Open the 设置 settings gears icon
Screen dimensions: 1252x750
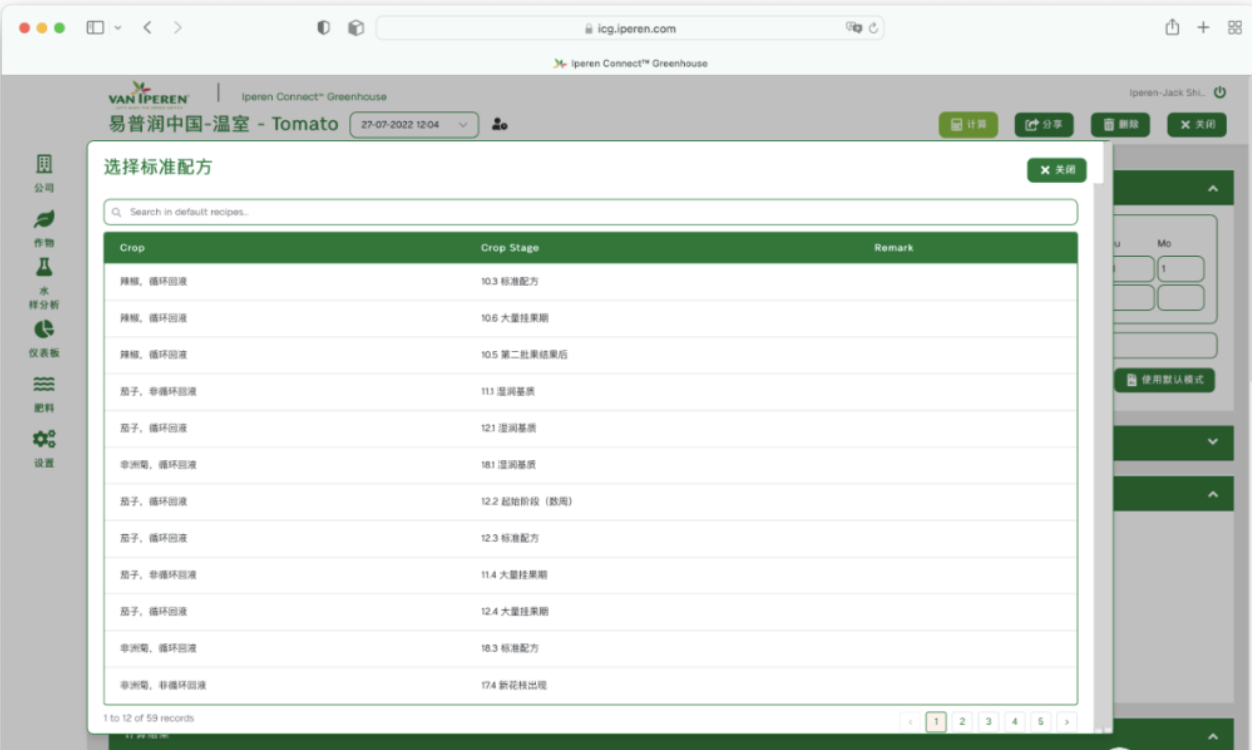[x=44, y=439]
